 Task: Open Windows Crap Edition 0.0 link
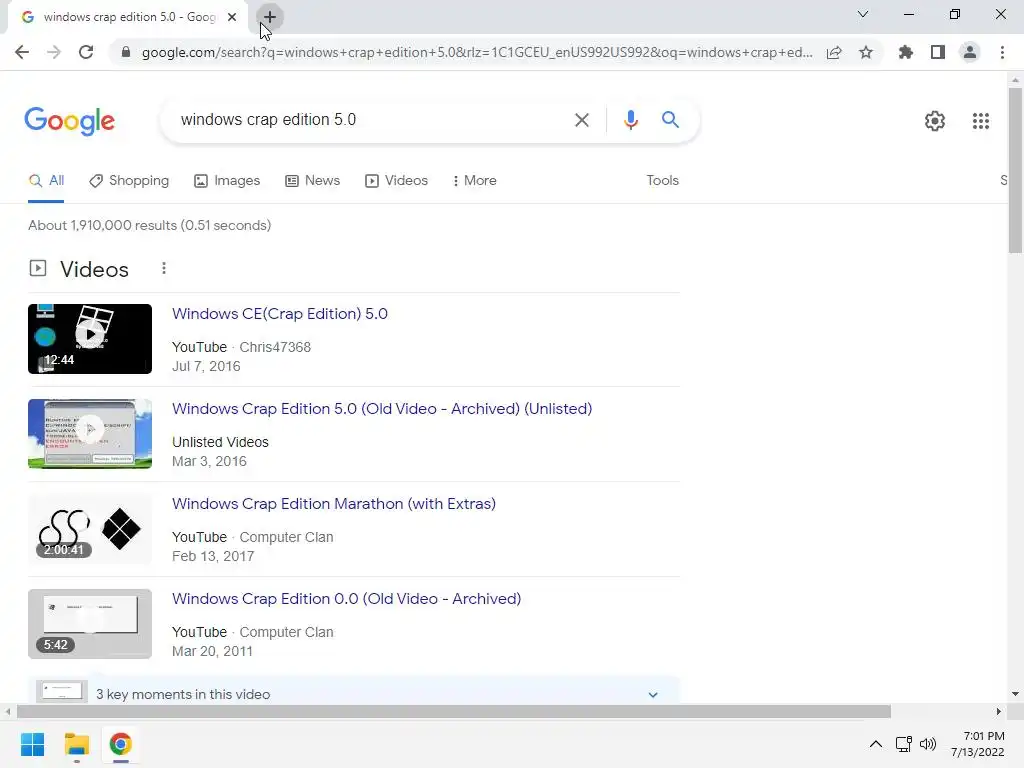[x=346, y=599]
